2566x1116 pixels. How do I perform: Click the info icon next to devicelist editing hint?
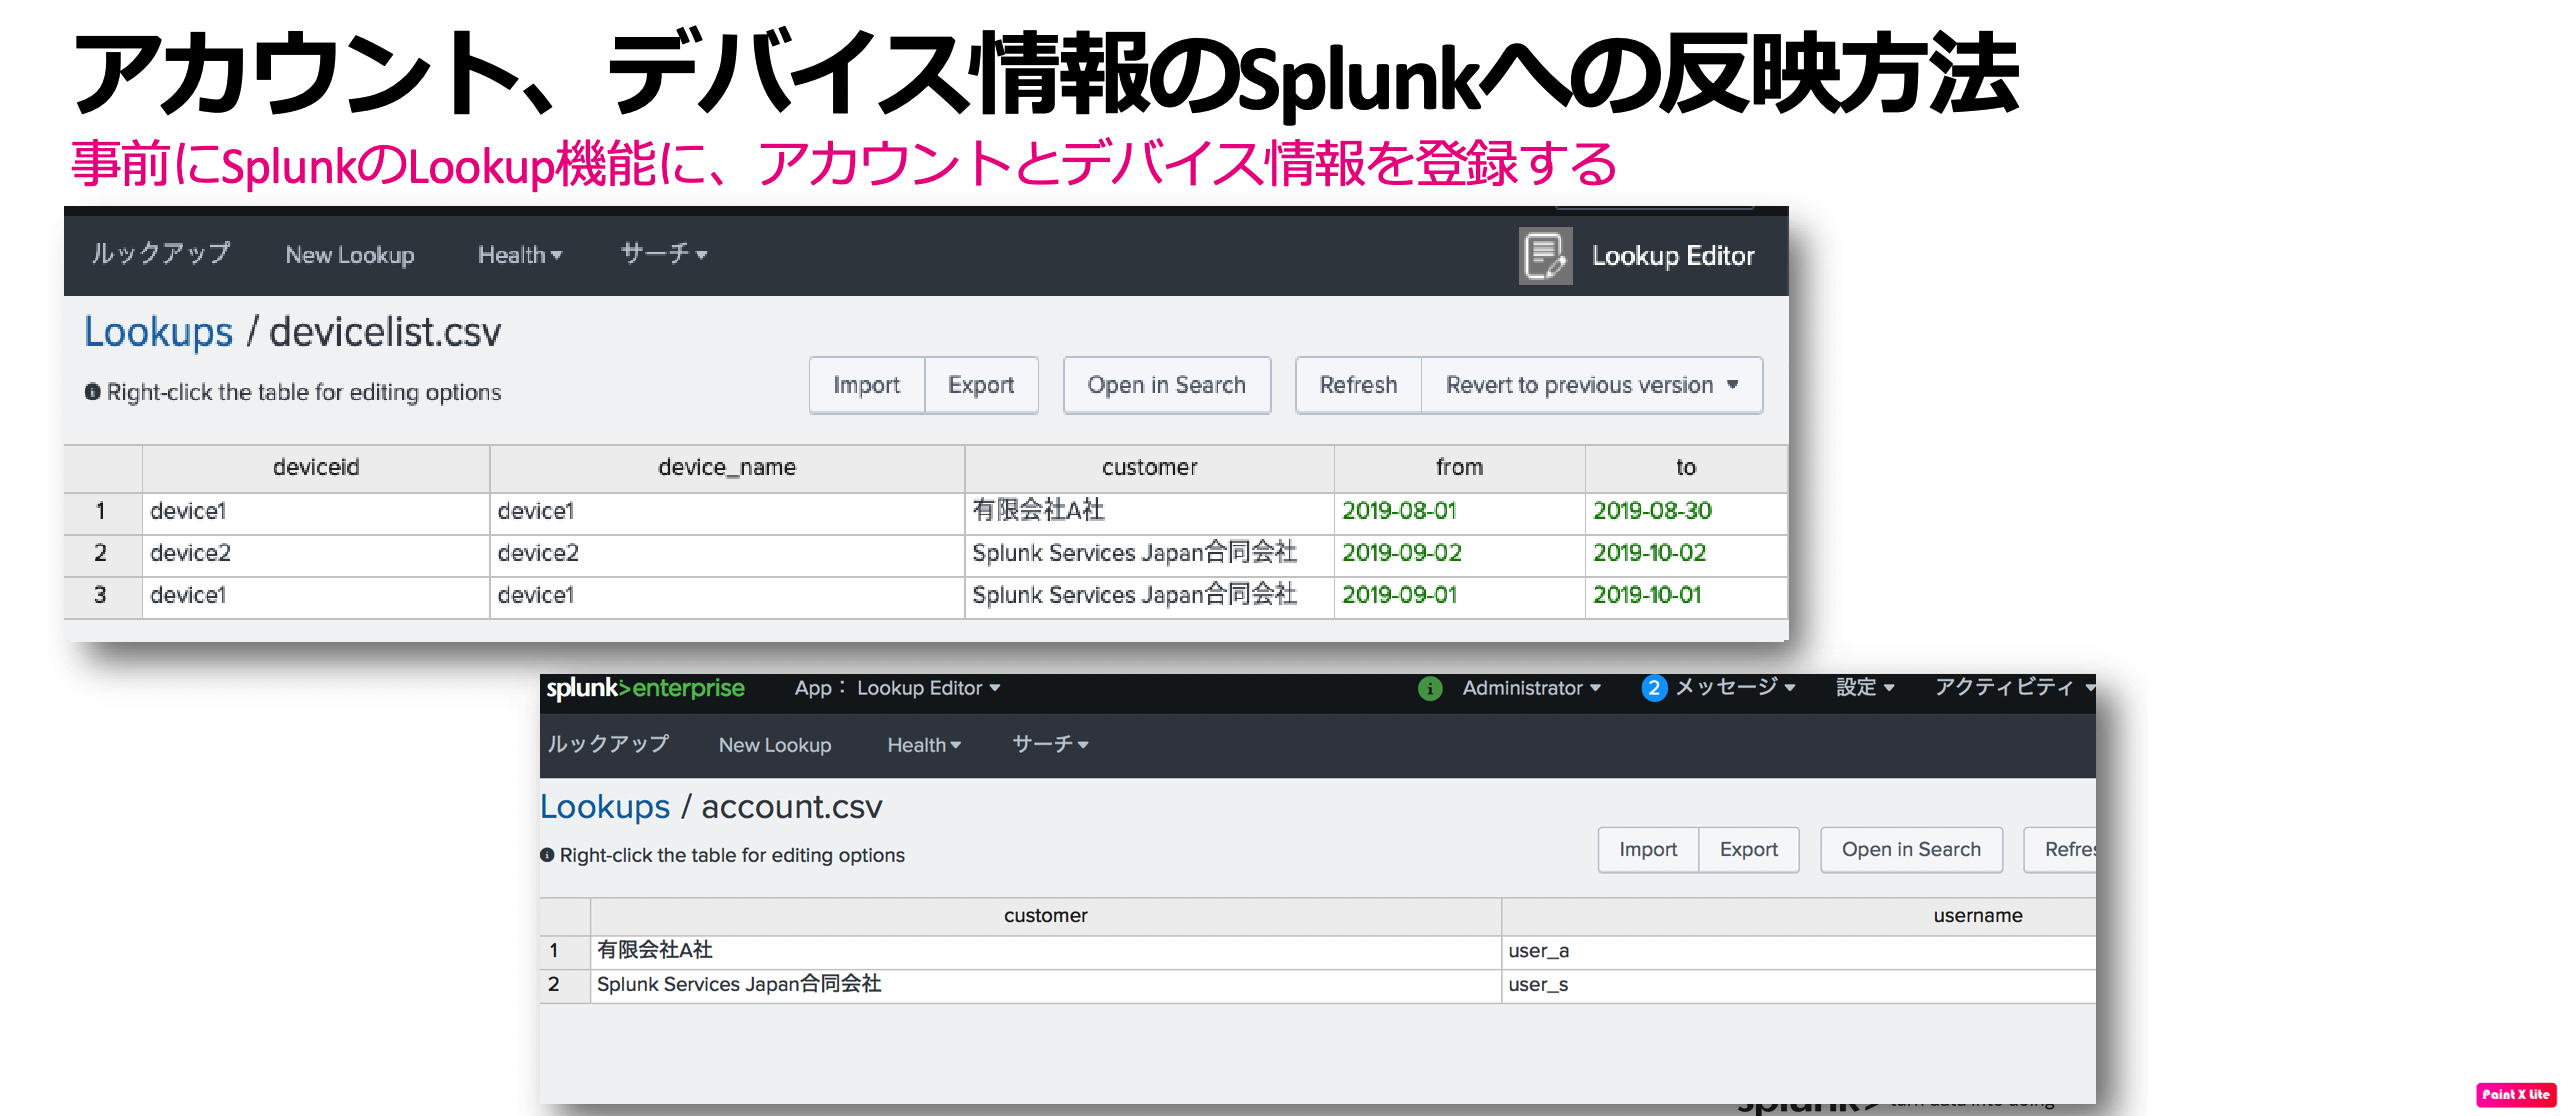click(x=92, y=392)
